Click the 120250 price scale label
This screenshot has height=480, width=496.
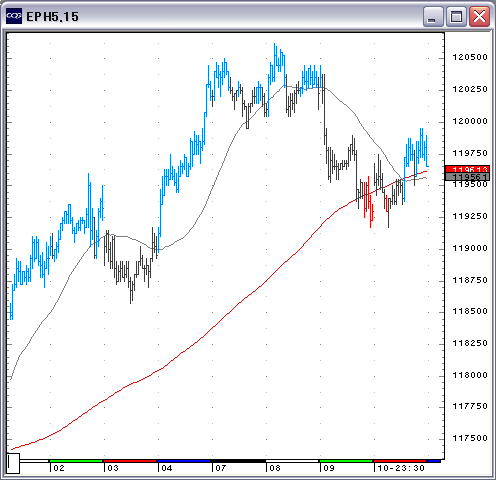[470, 89]
